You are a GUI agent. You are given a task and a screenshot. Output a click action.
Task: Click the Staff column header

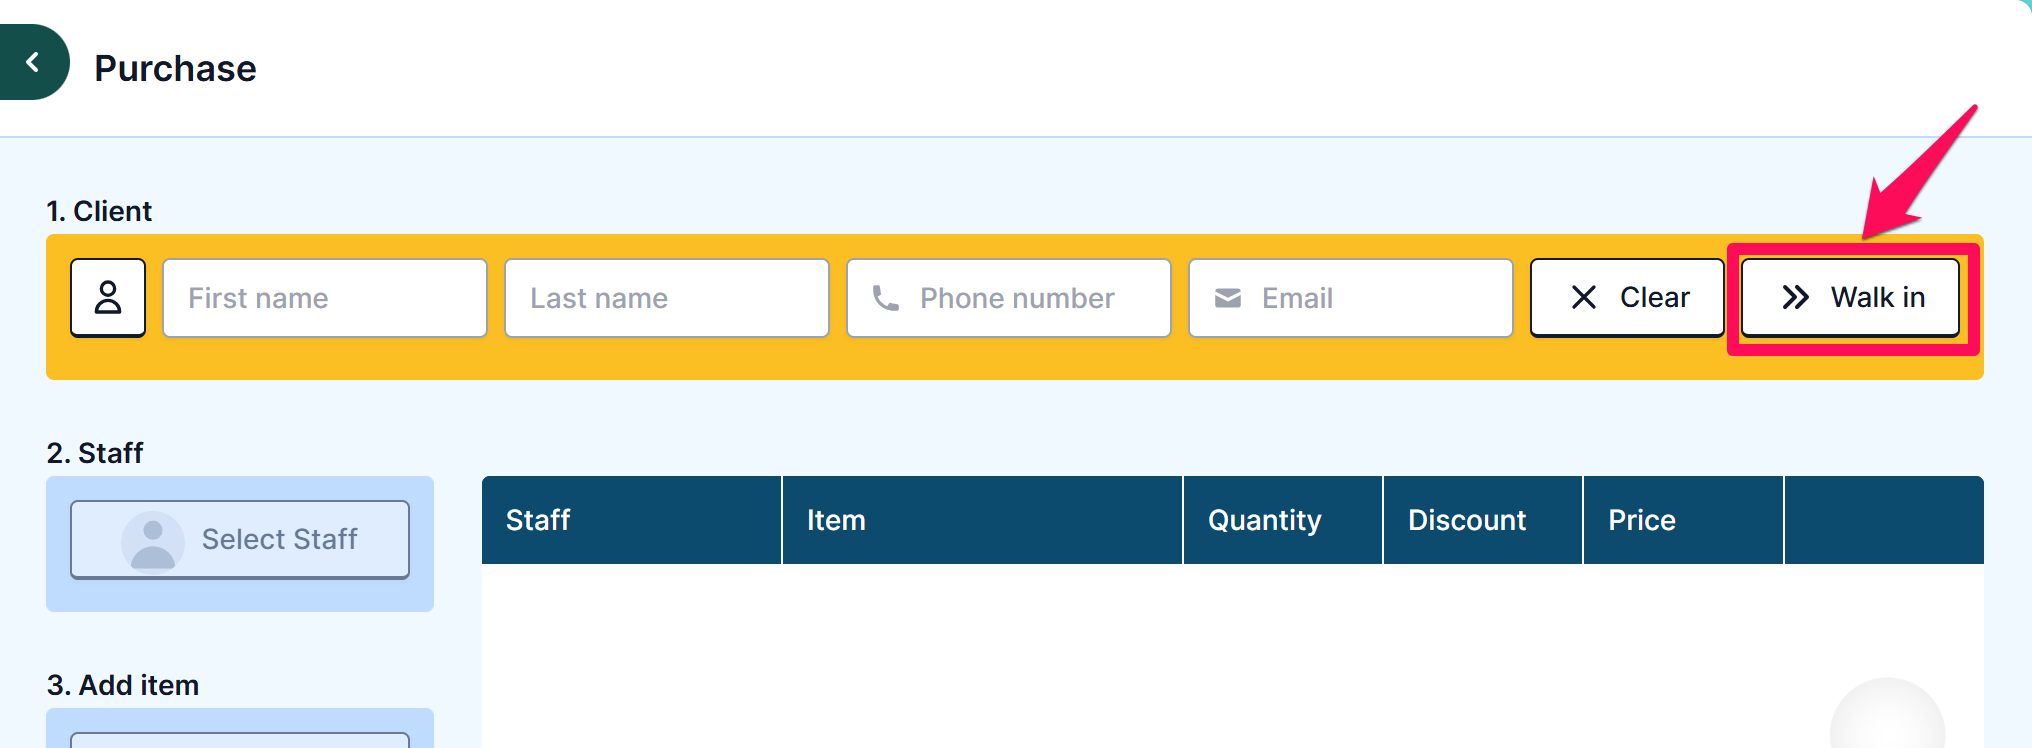(x=631, y=520)
